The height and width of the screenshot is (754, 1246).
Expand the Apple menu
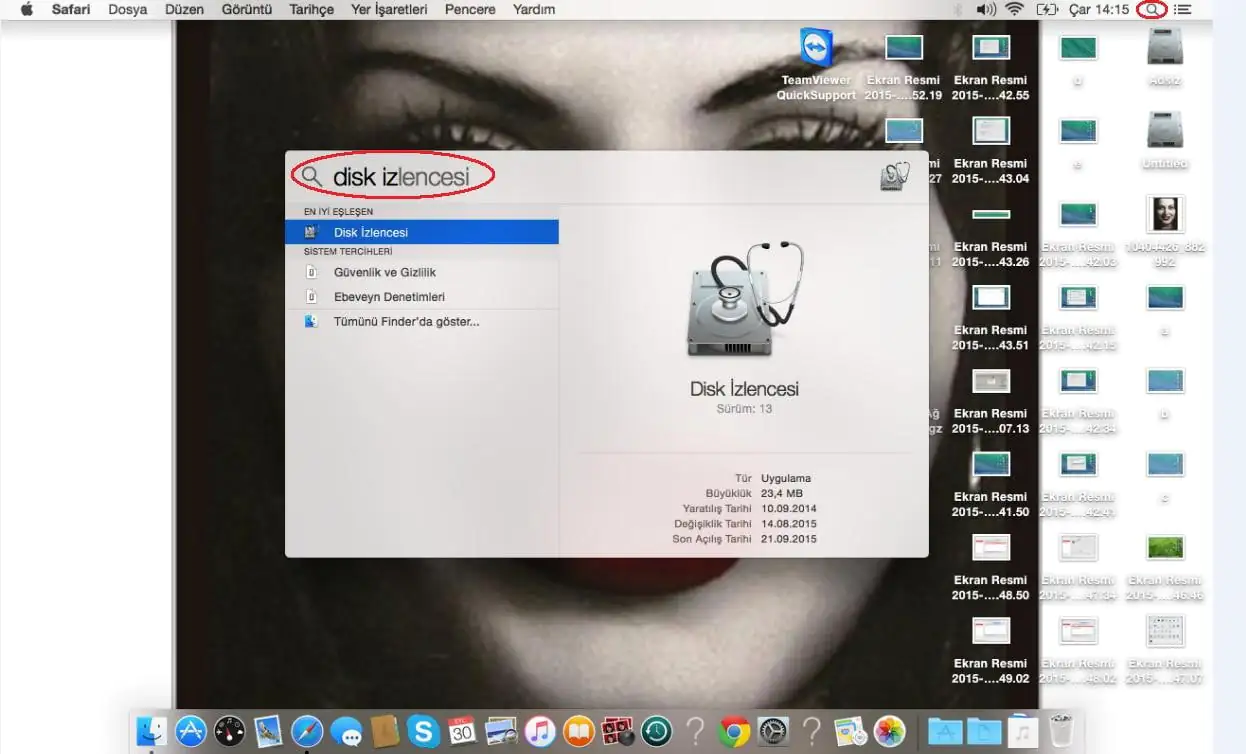click(x=27, y=9)
